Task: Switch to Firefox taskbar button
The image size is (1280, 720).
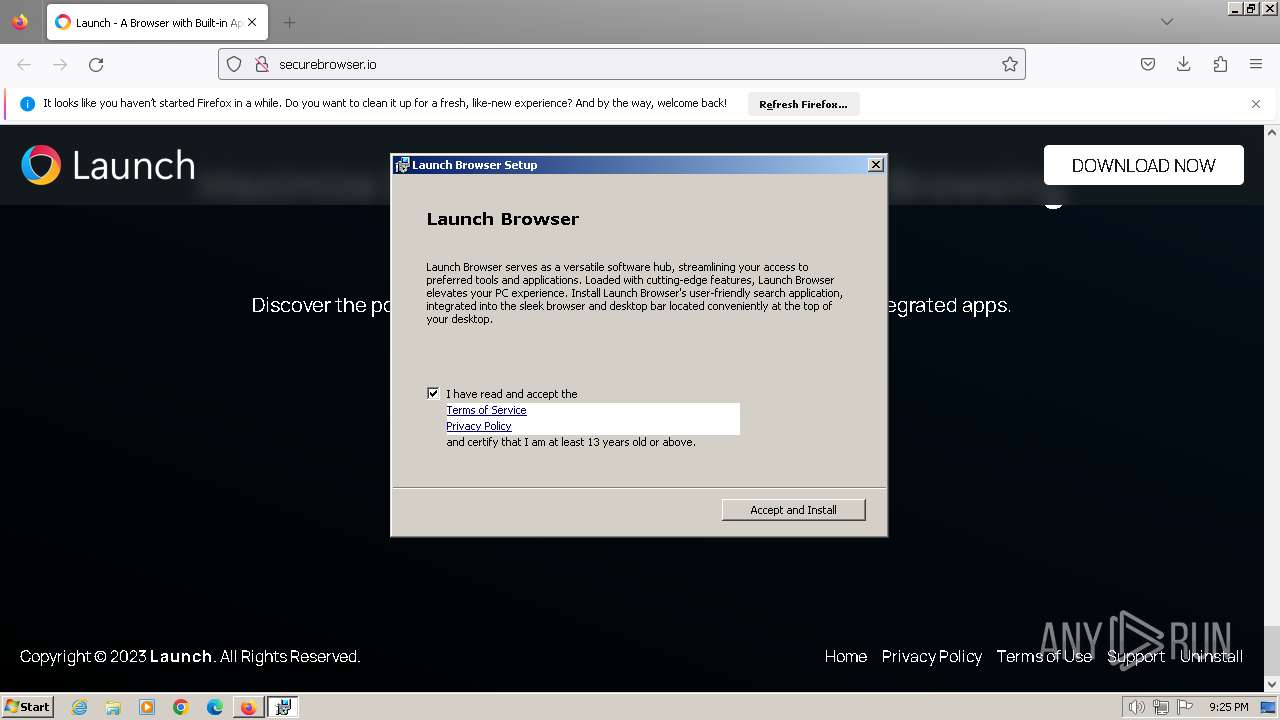Action: tap(248, 707)
